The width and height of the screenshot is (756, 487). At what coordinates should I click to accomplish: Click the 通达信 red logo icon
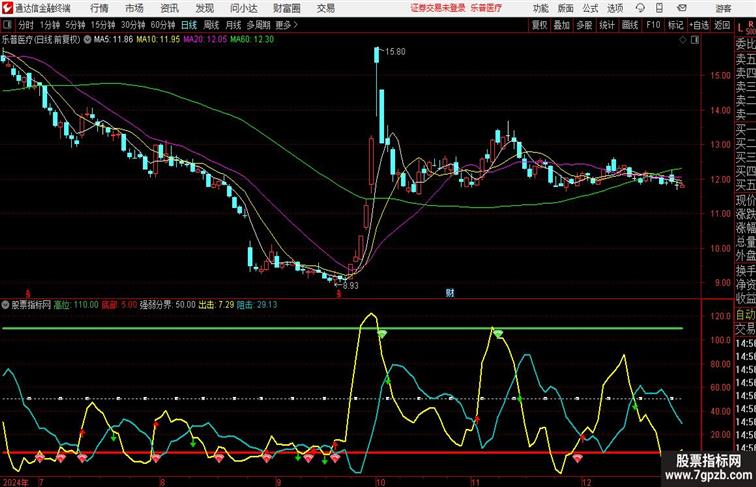click(x=7, y=8)
